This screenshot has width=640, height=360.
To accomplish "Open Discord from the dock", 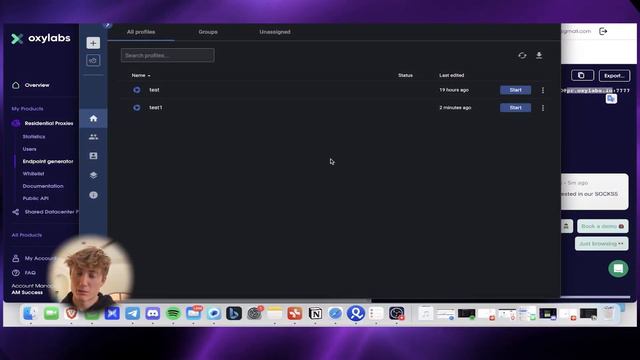I will pyautogui.click(x=153, y=313).
